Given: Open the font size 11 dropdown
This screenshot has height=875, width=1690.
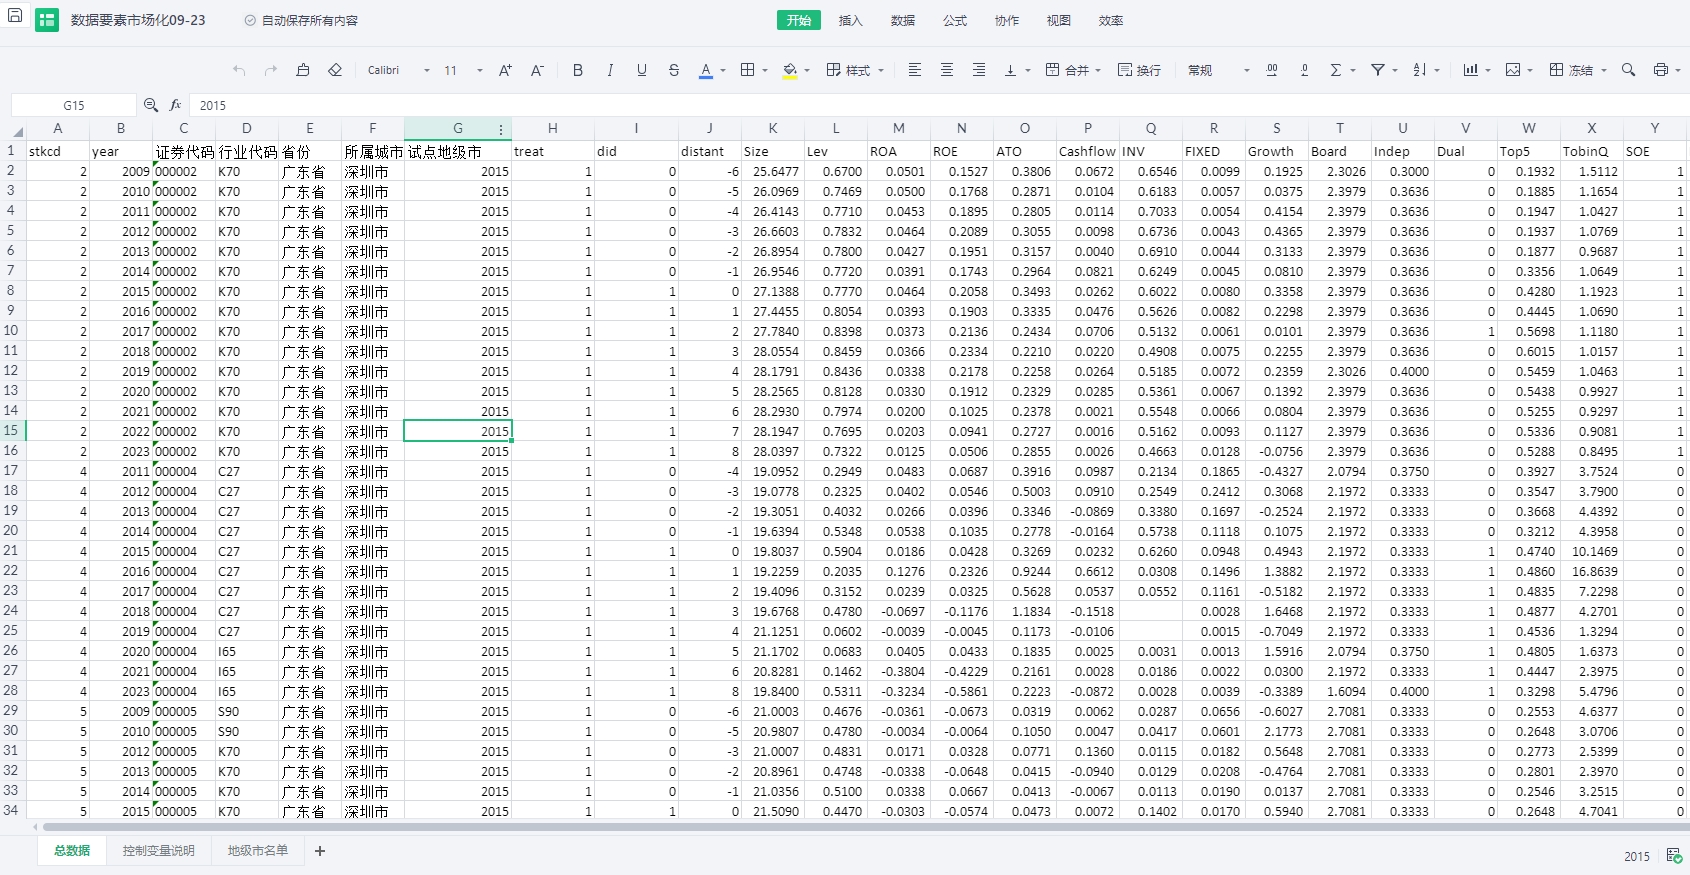Looking at the screenshot, I should tap(463, 70).
